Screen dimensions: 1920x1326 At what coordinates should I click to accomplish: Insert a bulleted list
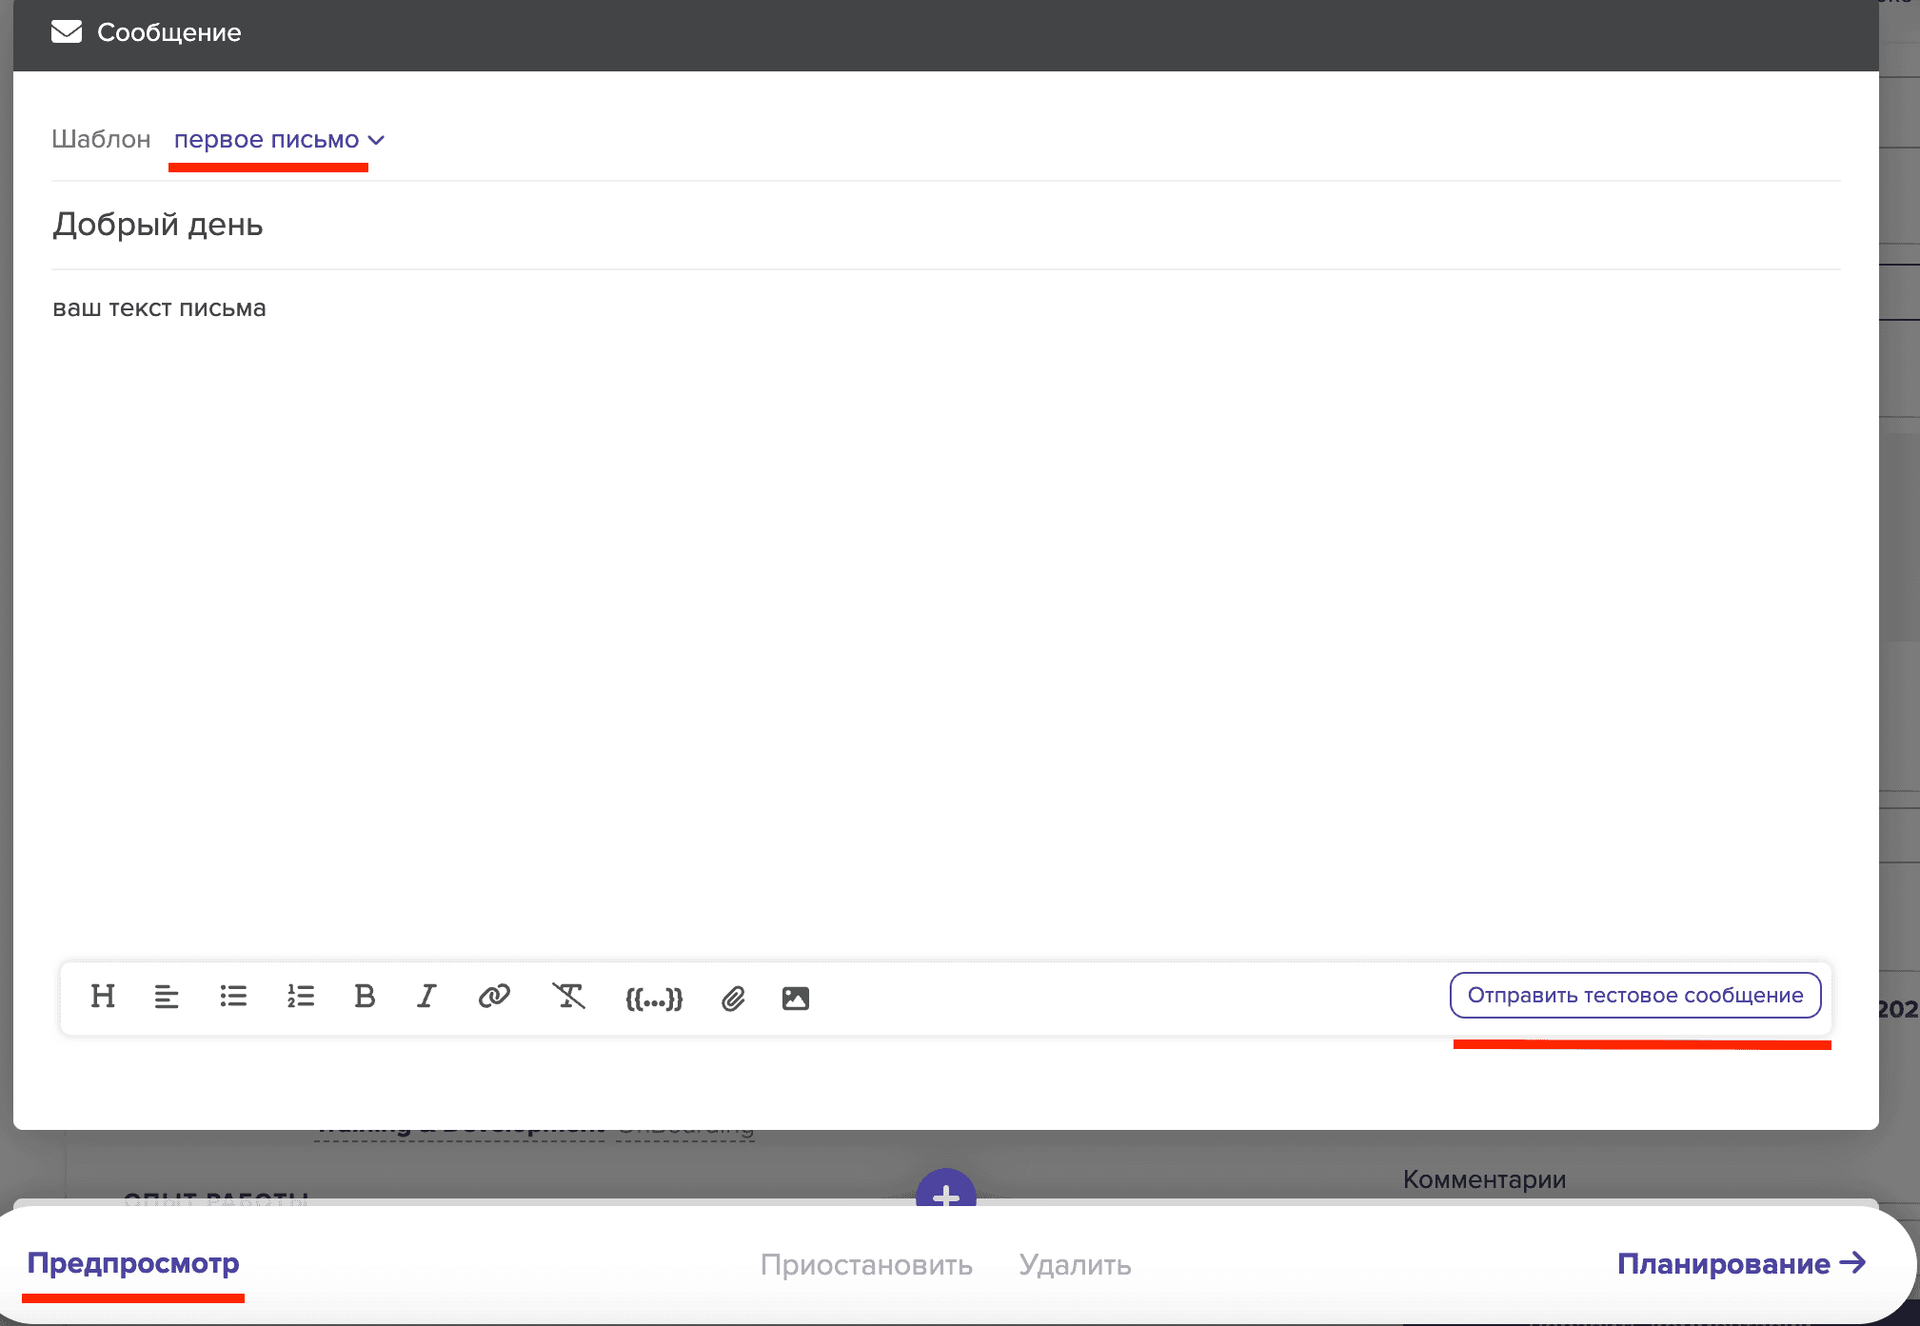tap(233, 997)
